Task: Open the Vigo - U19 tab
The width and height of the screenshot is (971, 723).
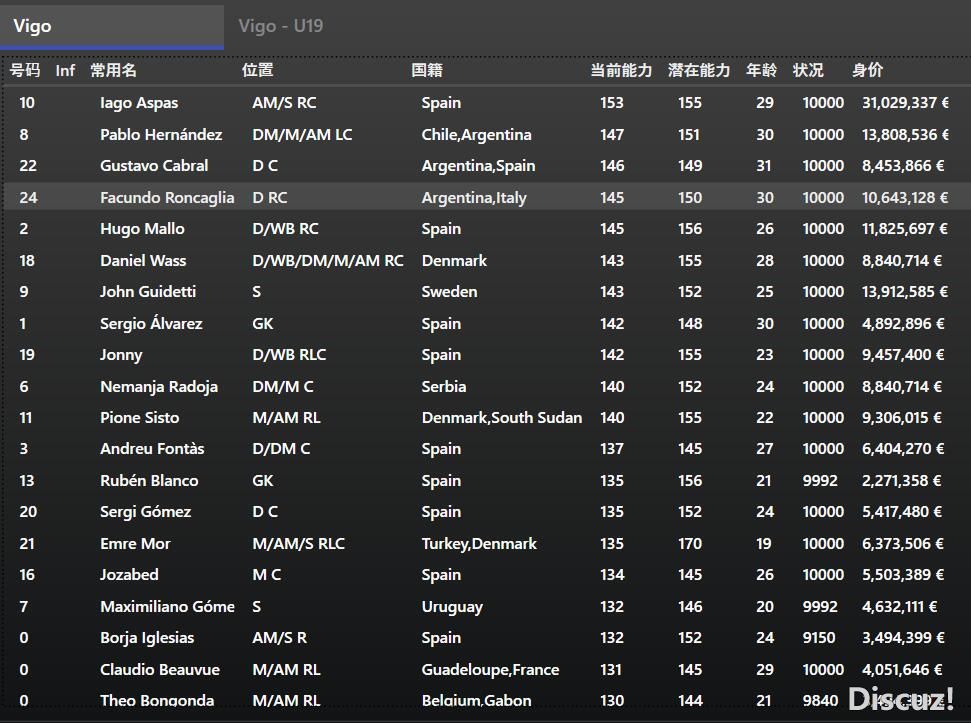Action: pos(281,26)
